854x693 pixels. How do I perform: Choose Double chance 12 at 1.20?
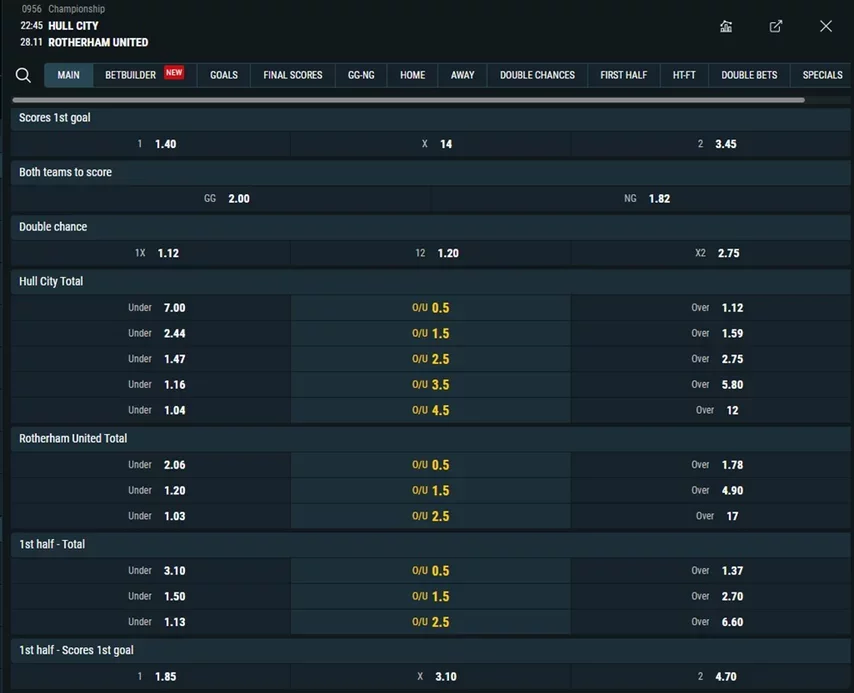pyautogui.click(x=431, y=253)
